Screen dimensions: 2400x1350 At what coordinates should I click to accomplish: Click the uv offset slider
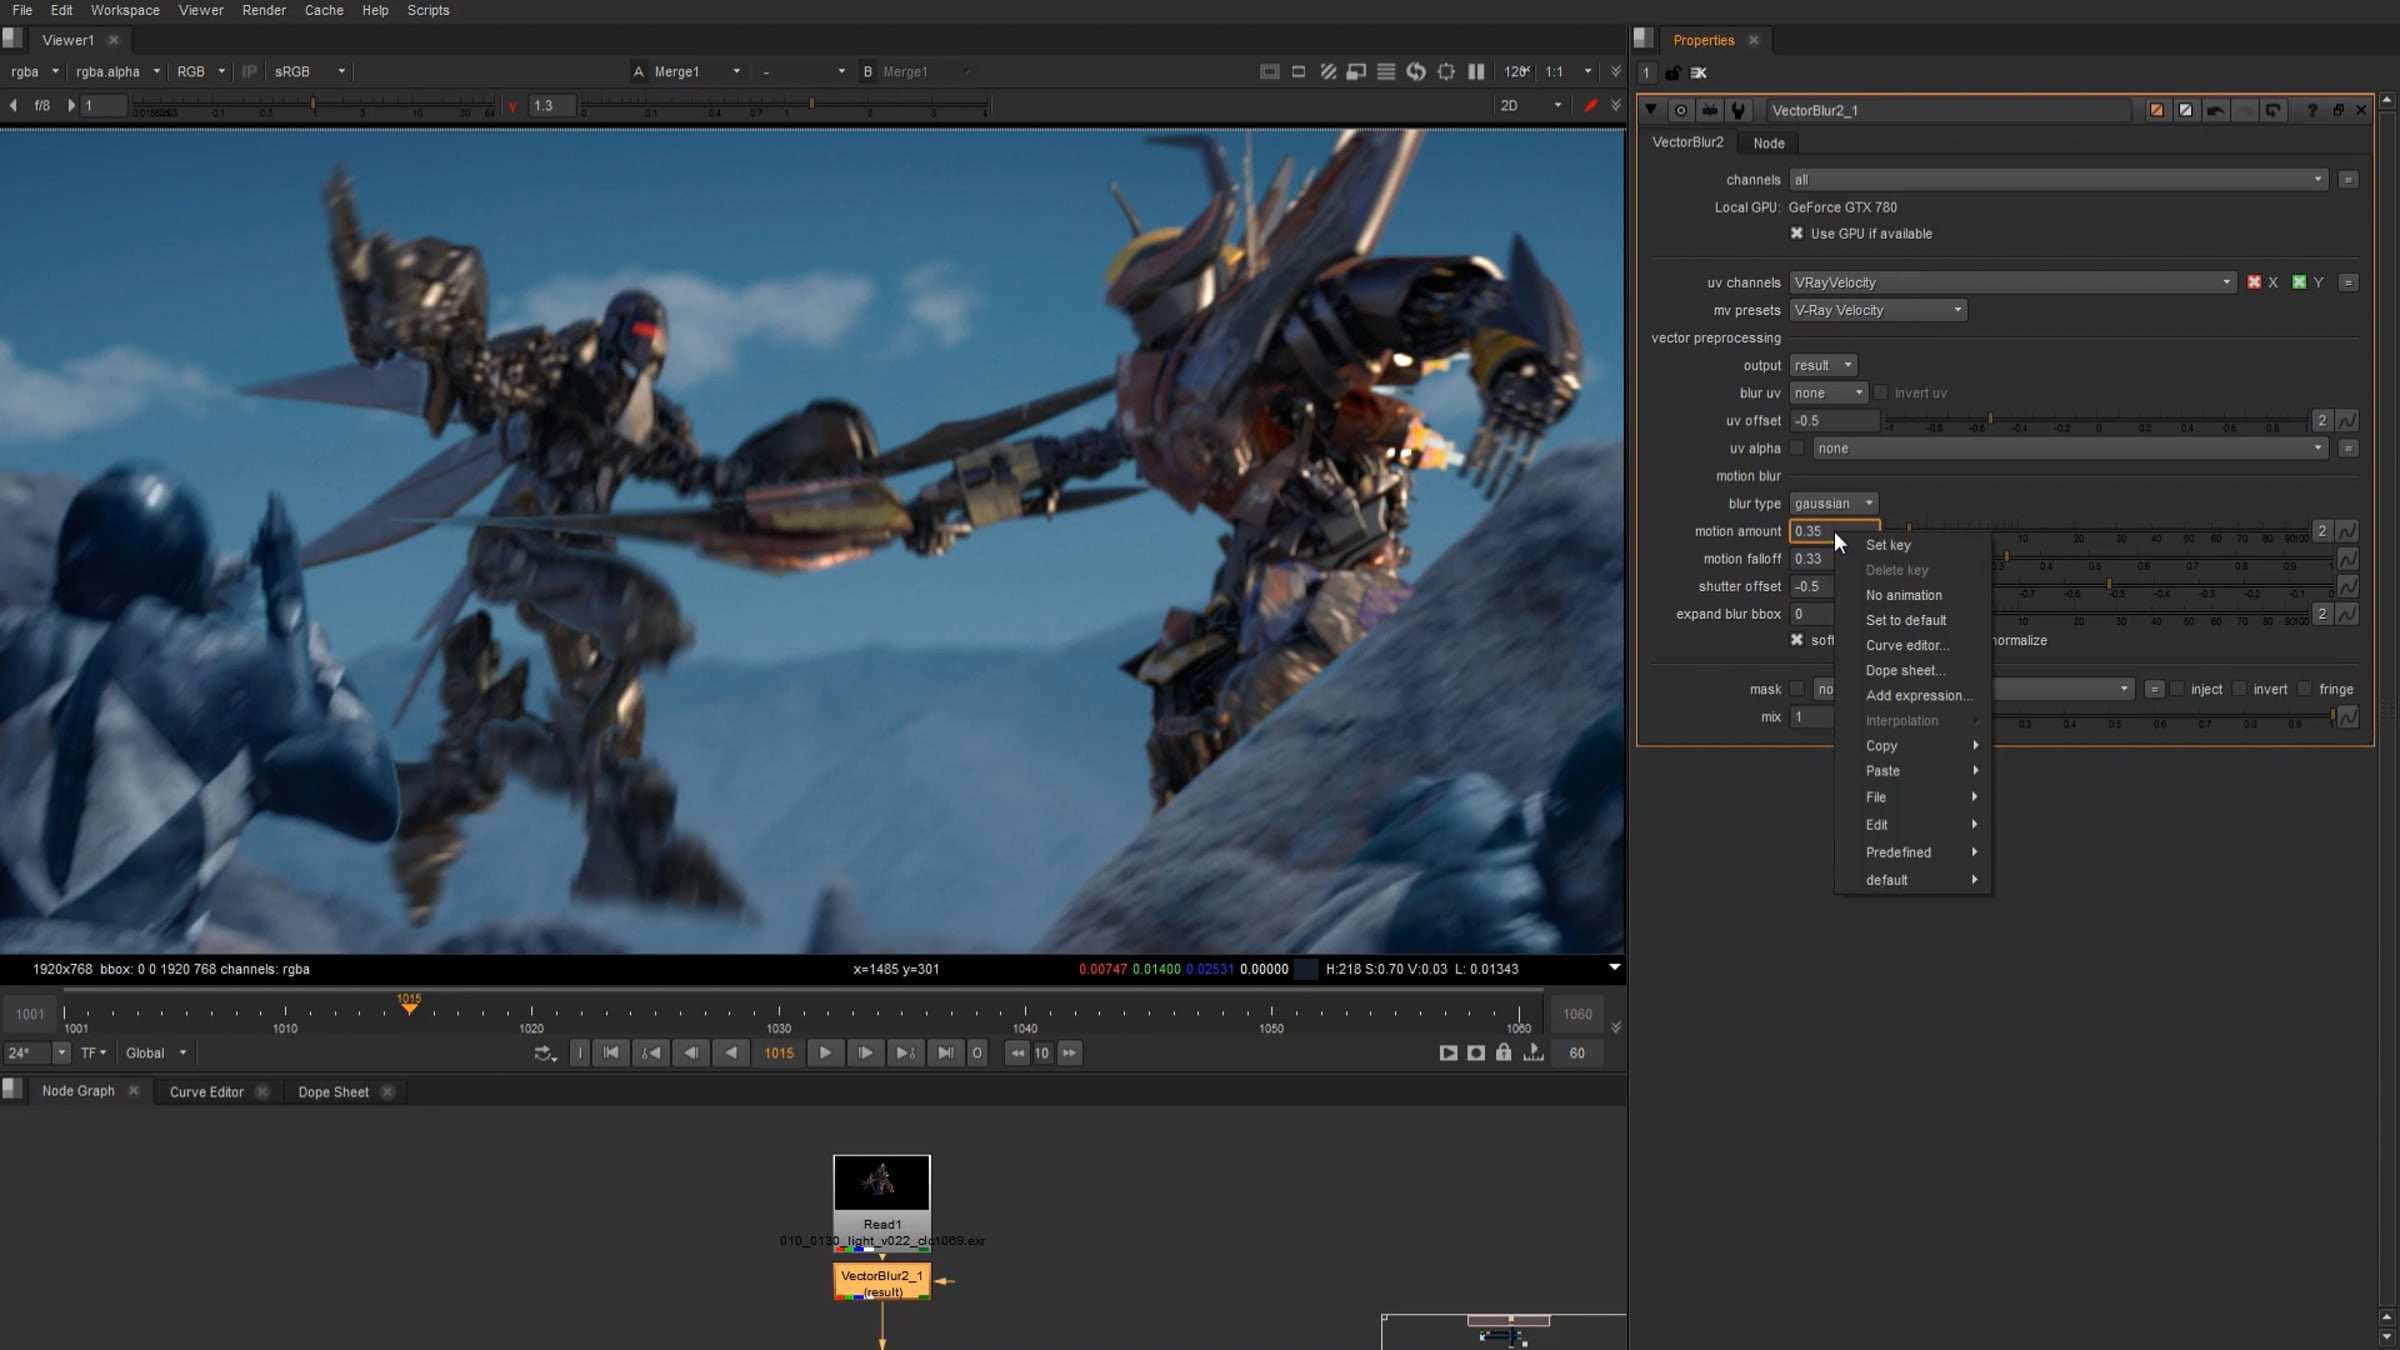point(2097,420)
